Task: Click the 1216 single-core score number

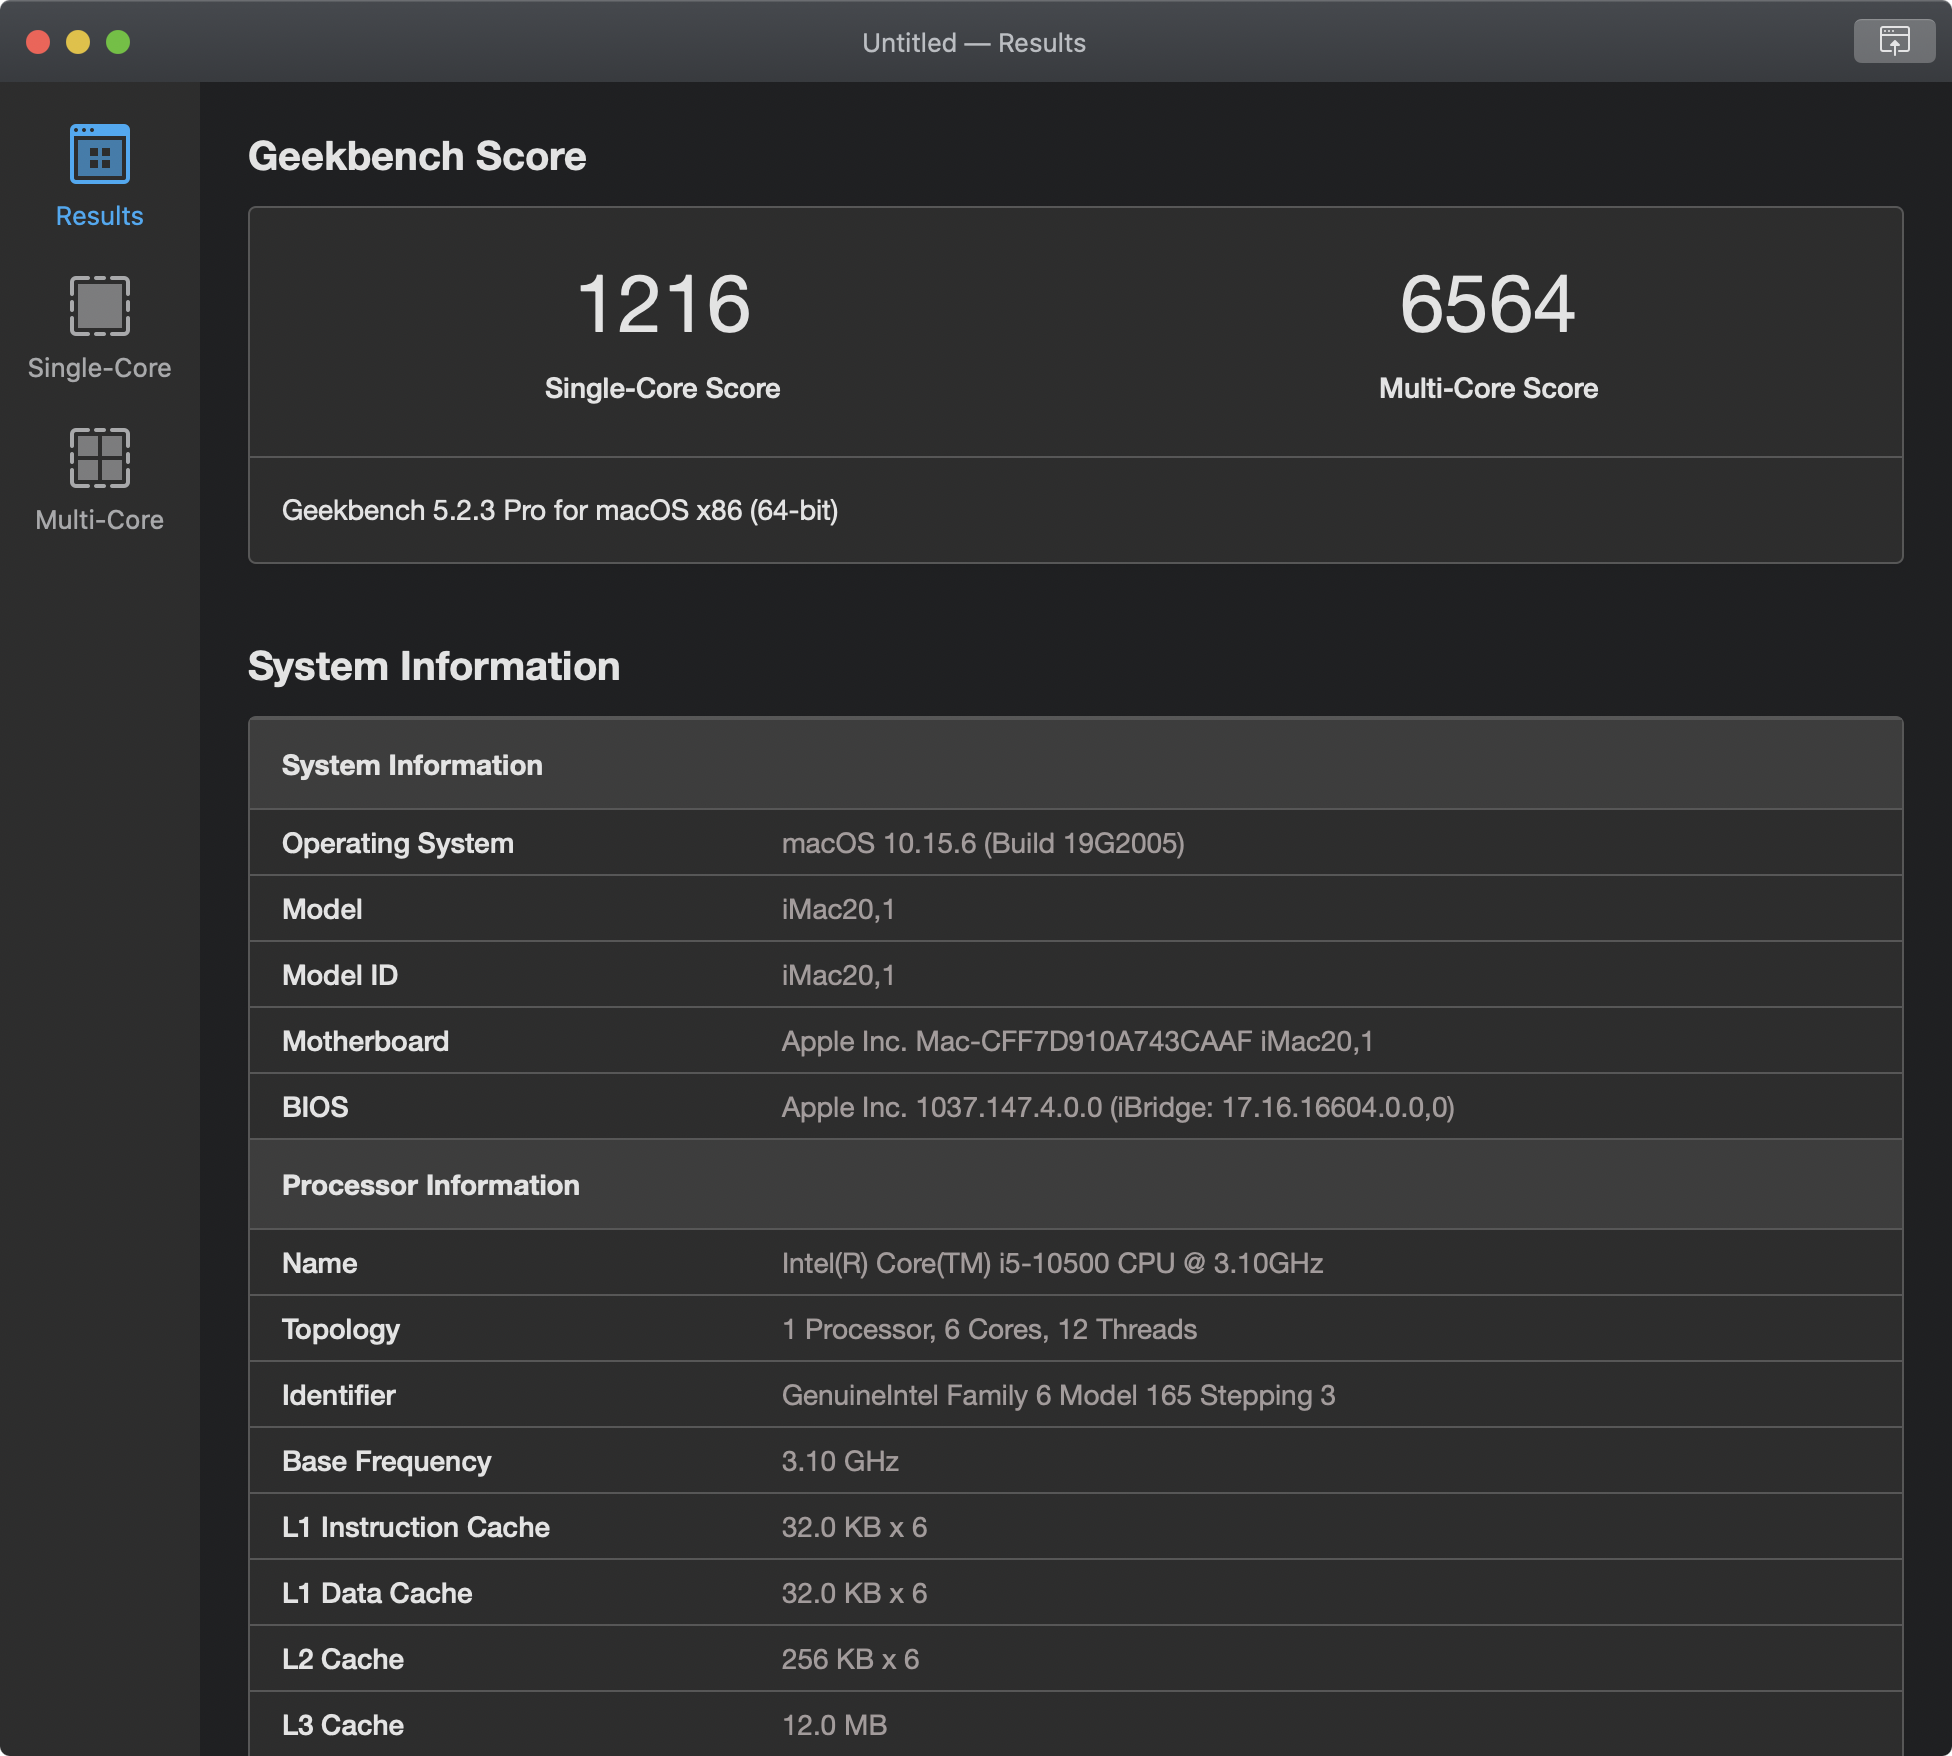Action: pos(662,305)
